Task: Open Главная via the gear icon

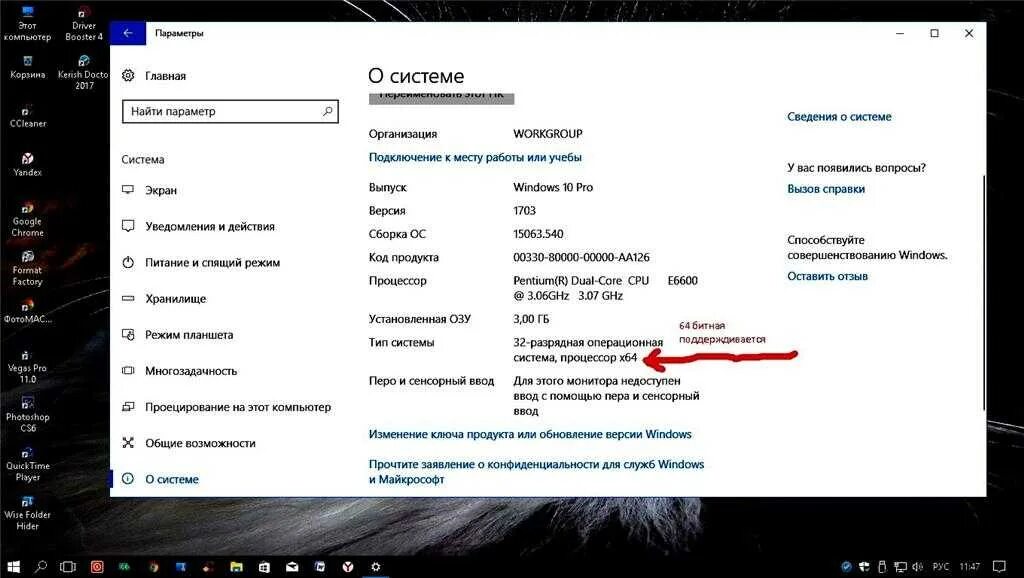Action: 129,76
